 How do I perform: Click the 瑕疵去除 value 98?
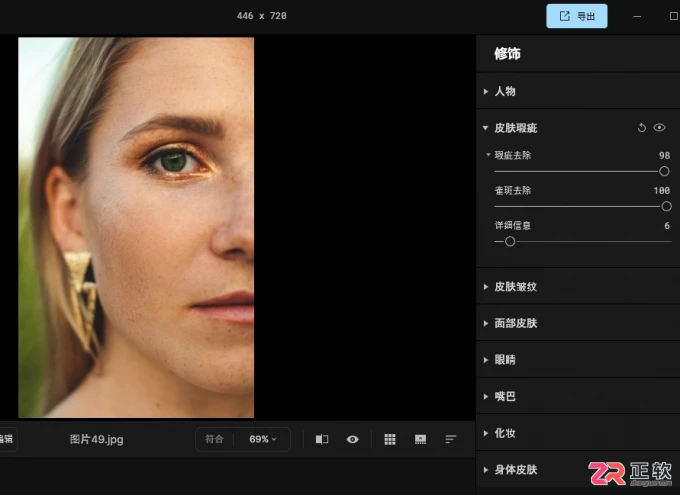pos(664,155)
